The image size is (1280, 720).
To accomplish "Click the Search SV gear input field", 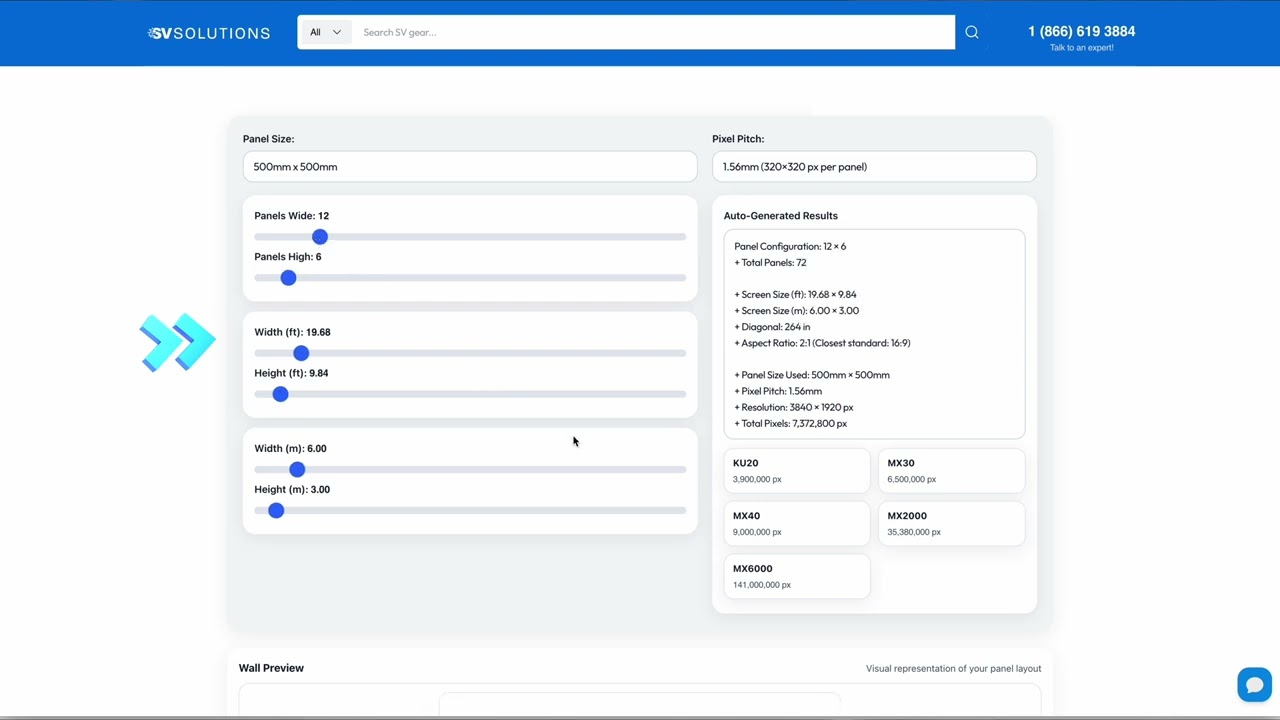I will [x=654, y=32].
